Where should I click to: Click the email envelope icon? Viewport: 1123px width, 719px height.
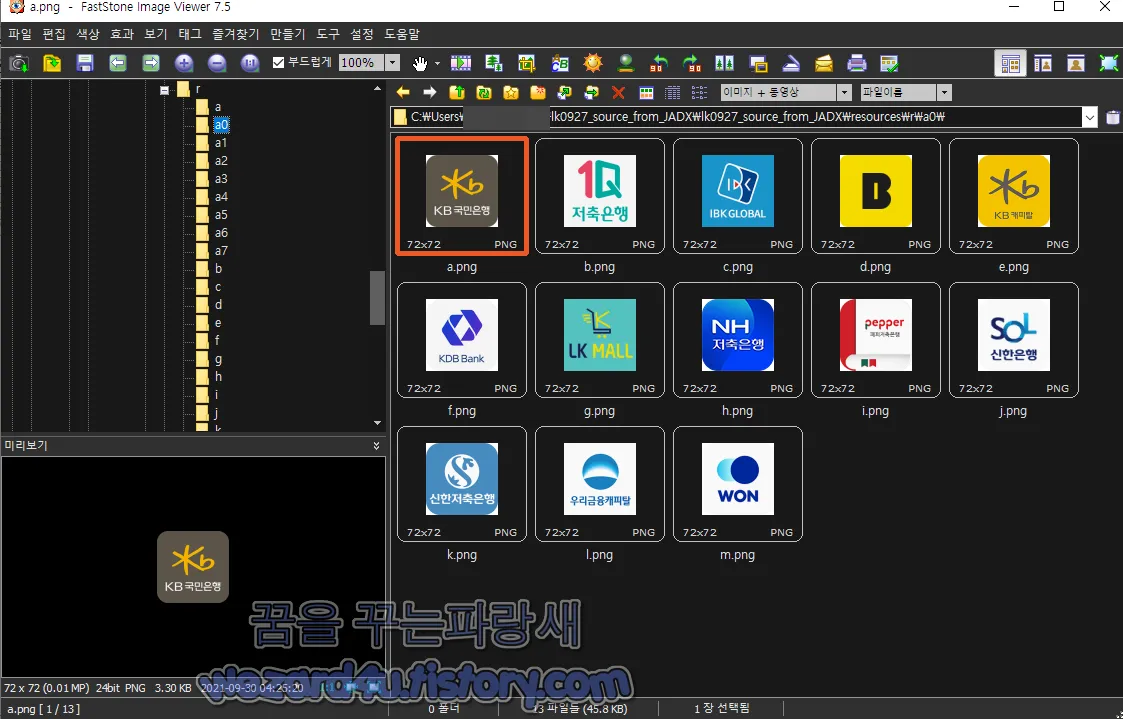click(824, 64)
